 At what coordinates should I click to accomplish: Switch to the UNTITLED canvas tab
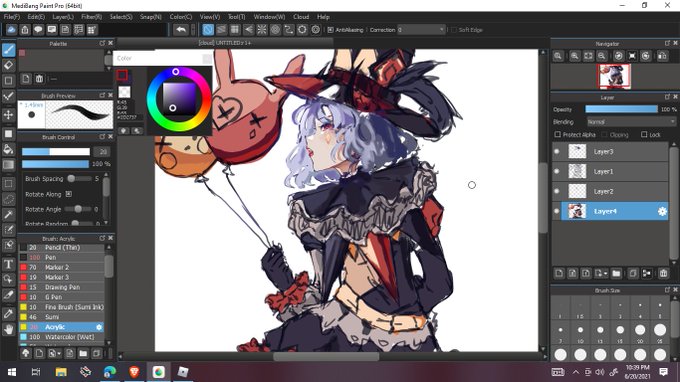coord(225,42)
